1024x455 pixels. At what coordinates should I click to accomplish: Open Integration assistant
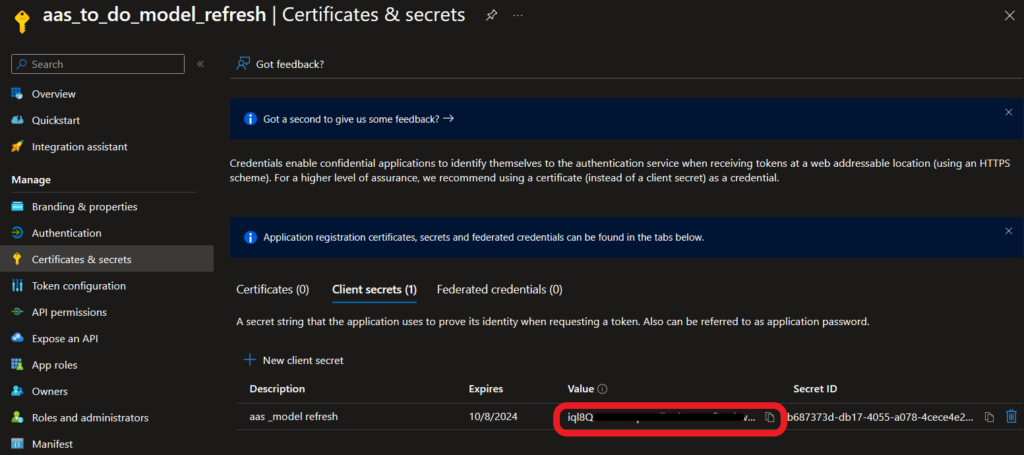tap(80, 147)
